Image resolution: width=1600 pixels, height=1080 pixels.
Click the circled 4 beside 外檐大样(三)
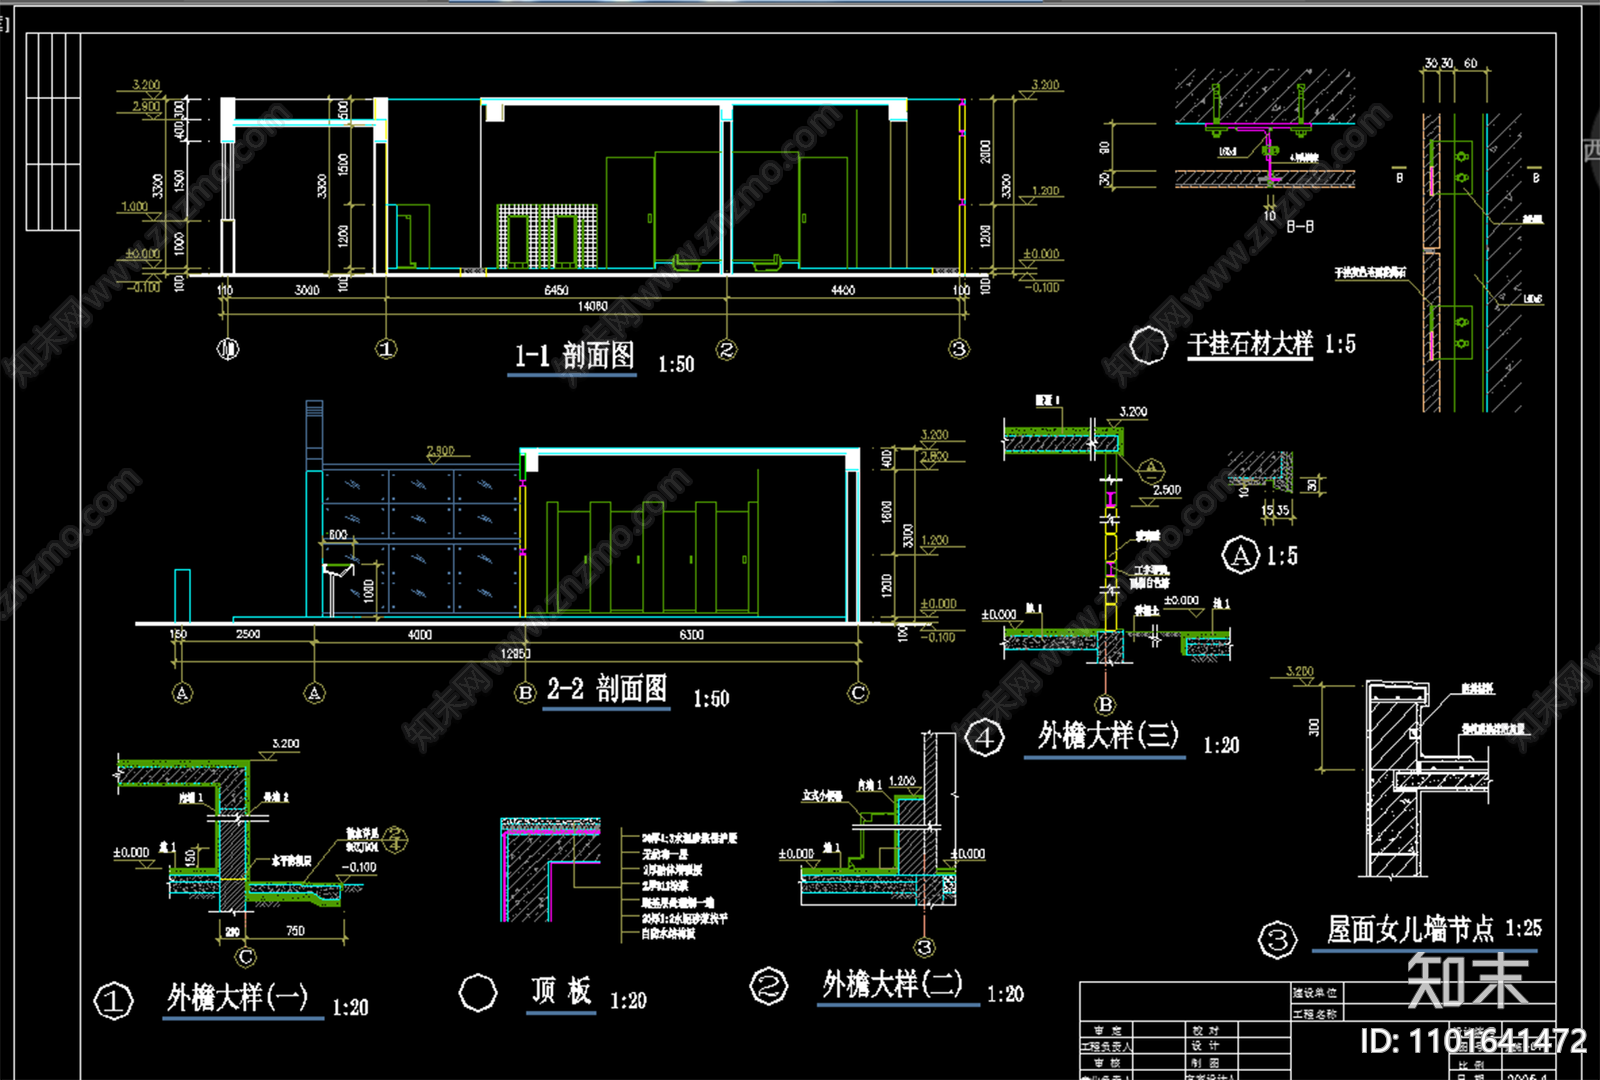pyautogui.click(x=985, y=739)
